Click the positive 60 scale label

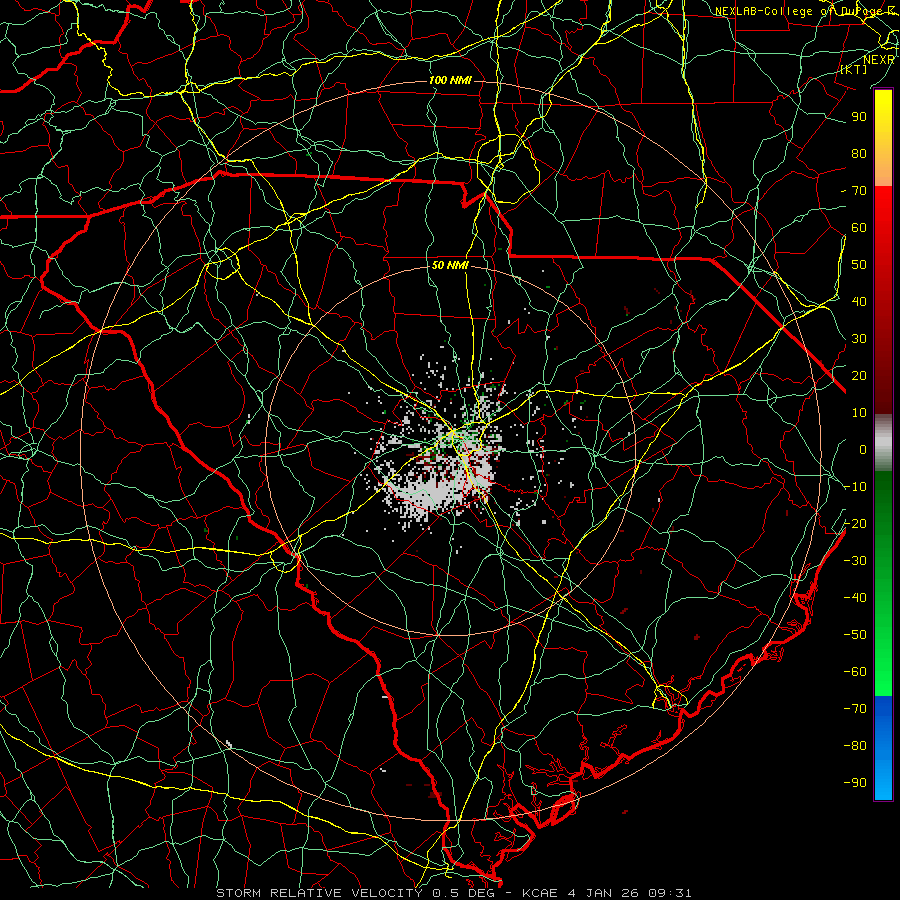pyautogui.click(x=859, y=228)
